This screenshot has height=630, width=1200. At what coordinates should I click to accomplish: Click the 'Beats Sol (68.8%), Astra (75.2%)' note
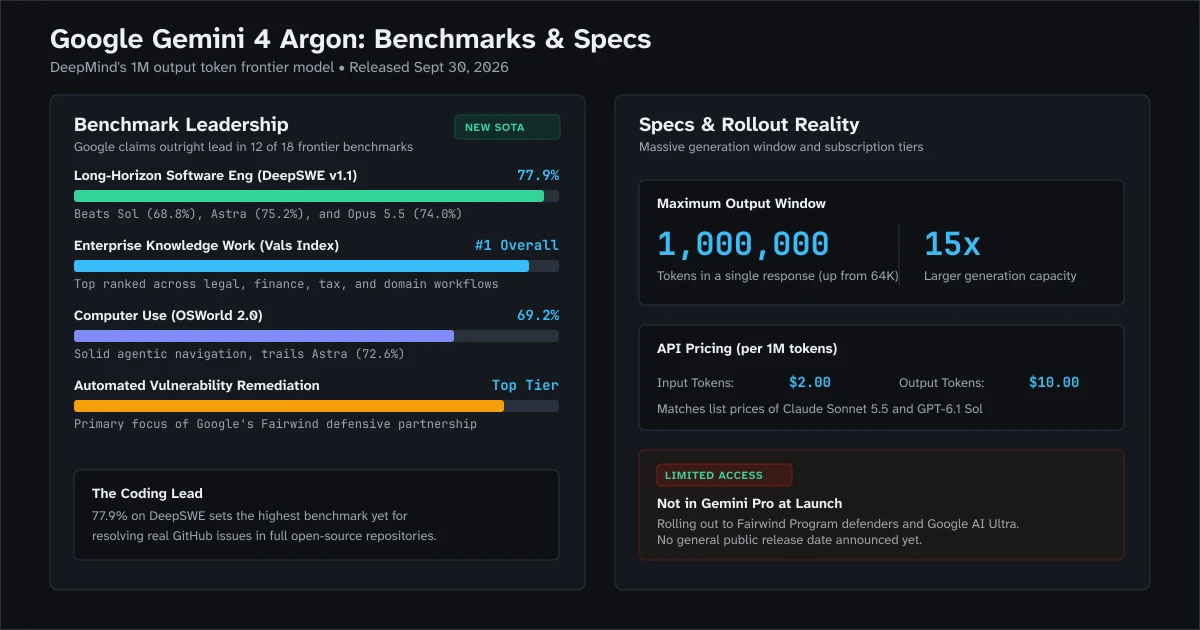click(x=268, y=214)
